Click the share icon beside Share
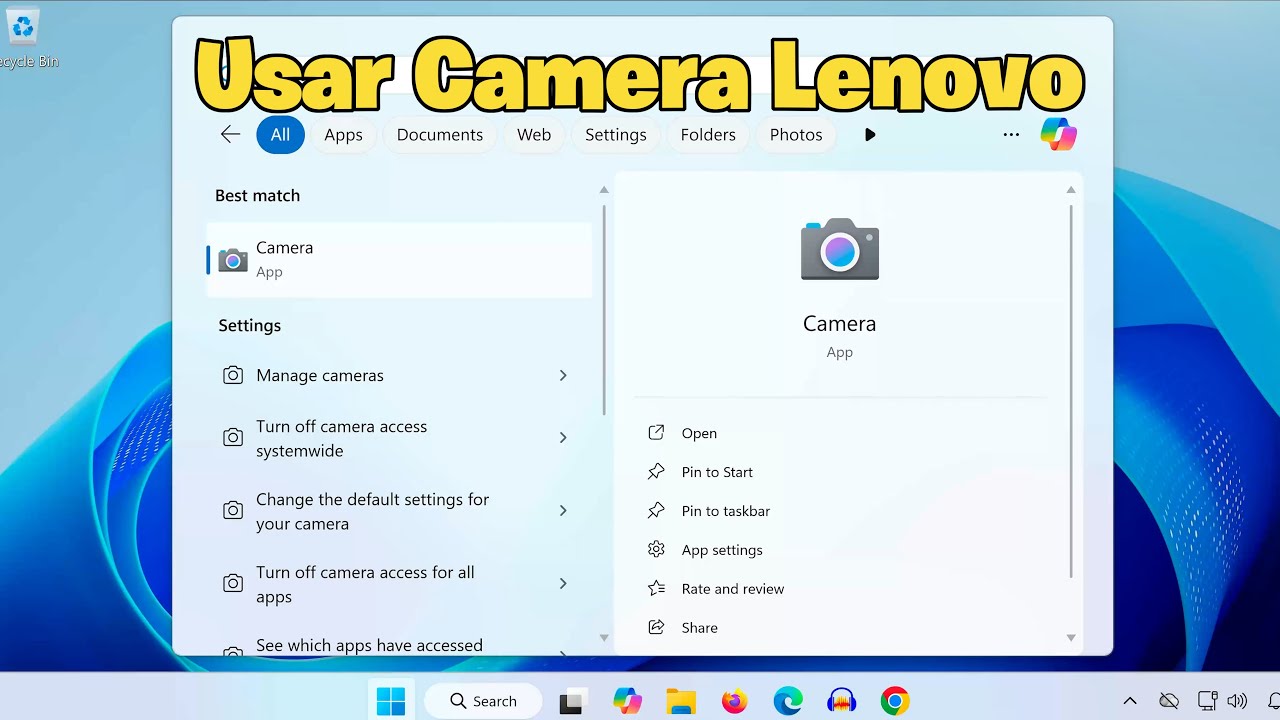 click(656, 628)
